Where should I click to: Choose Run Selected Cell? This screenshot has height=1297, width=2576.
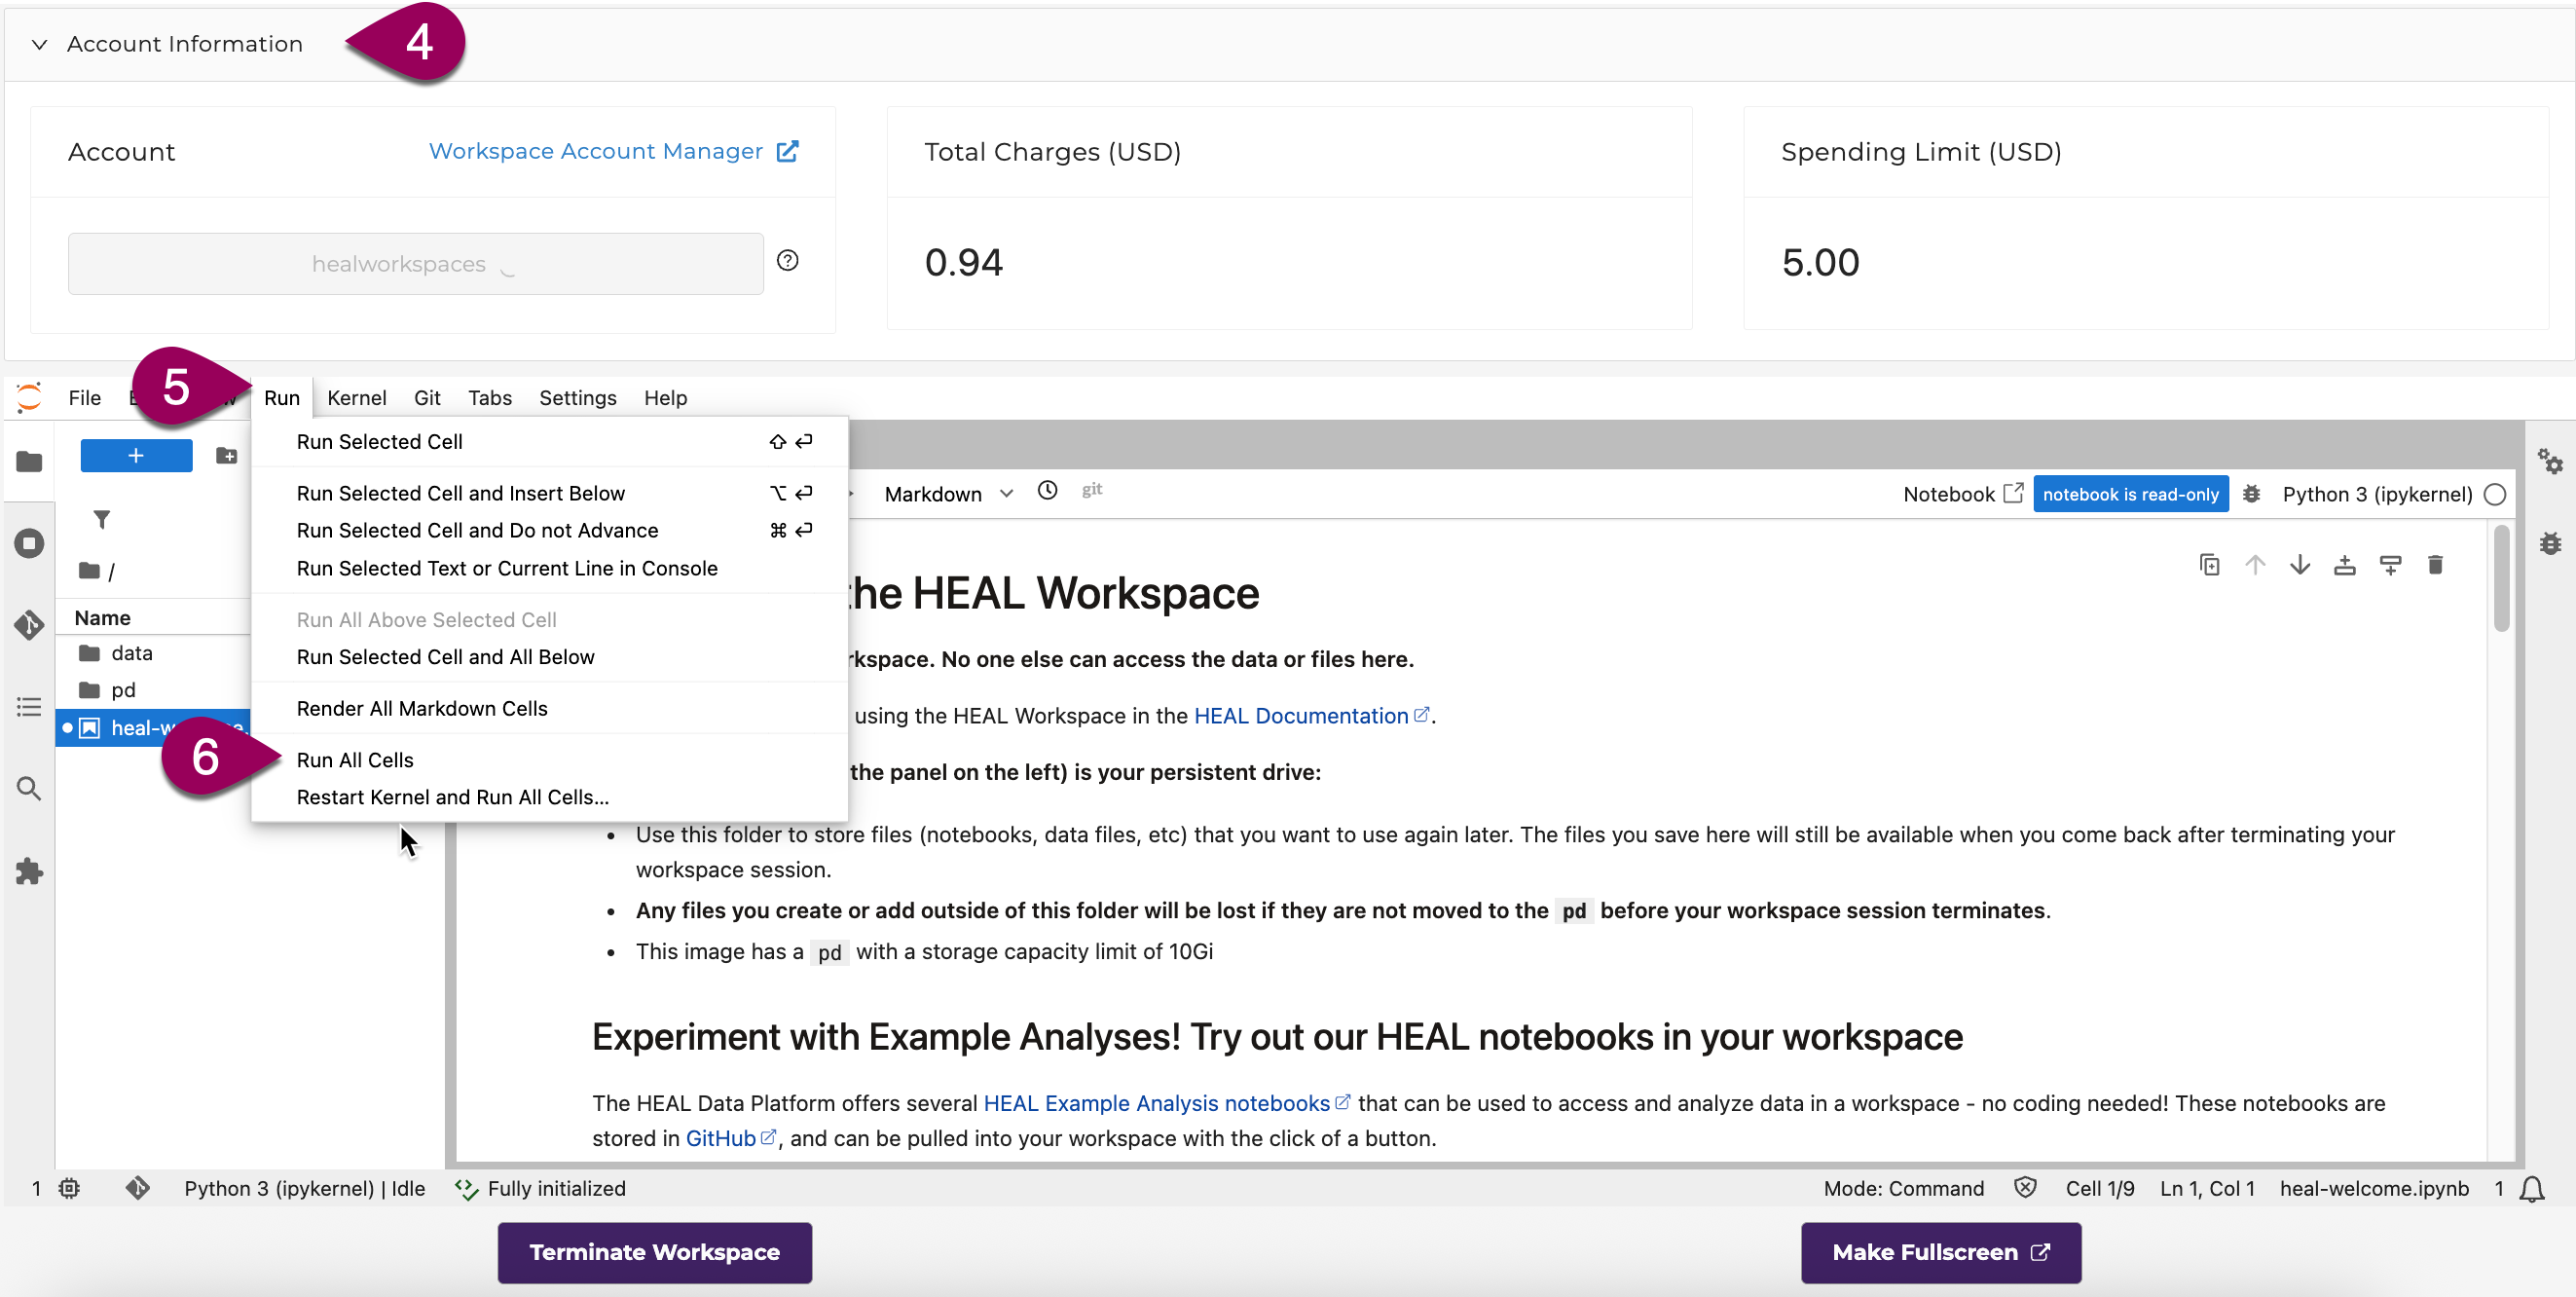[x=550, y=442]
